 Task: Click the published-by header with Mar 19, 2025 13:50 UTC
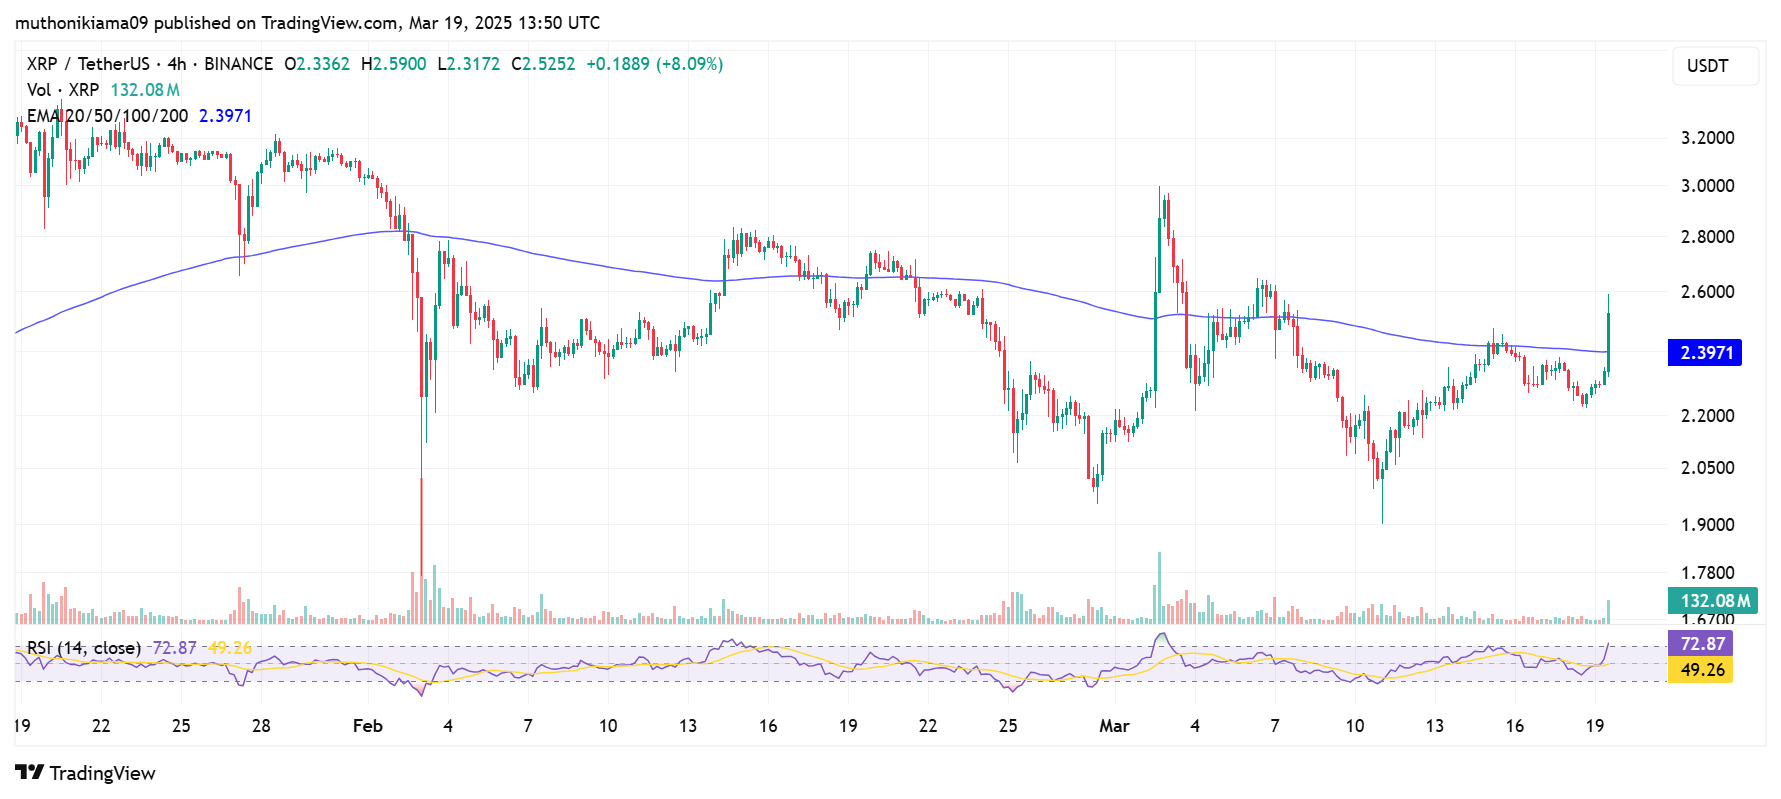click(308, 22)
